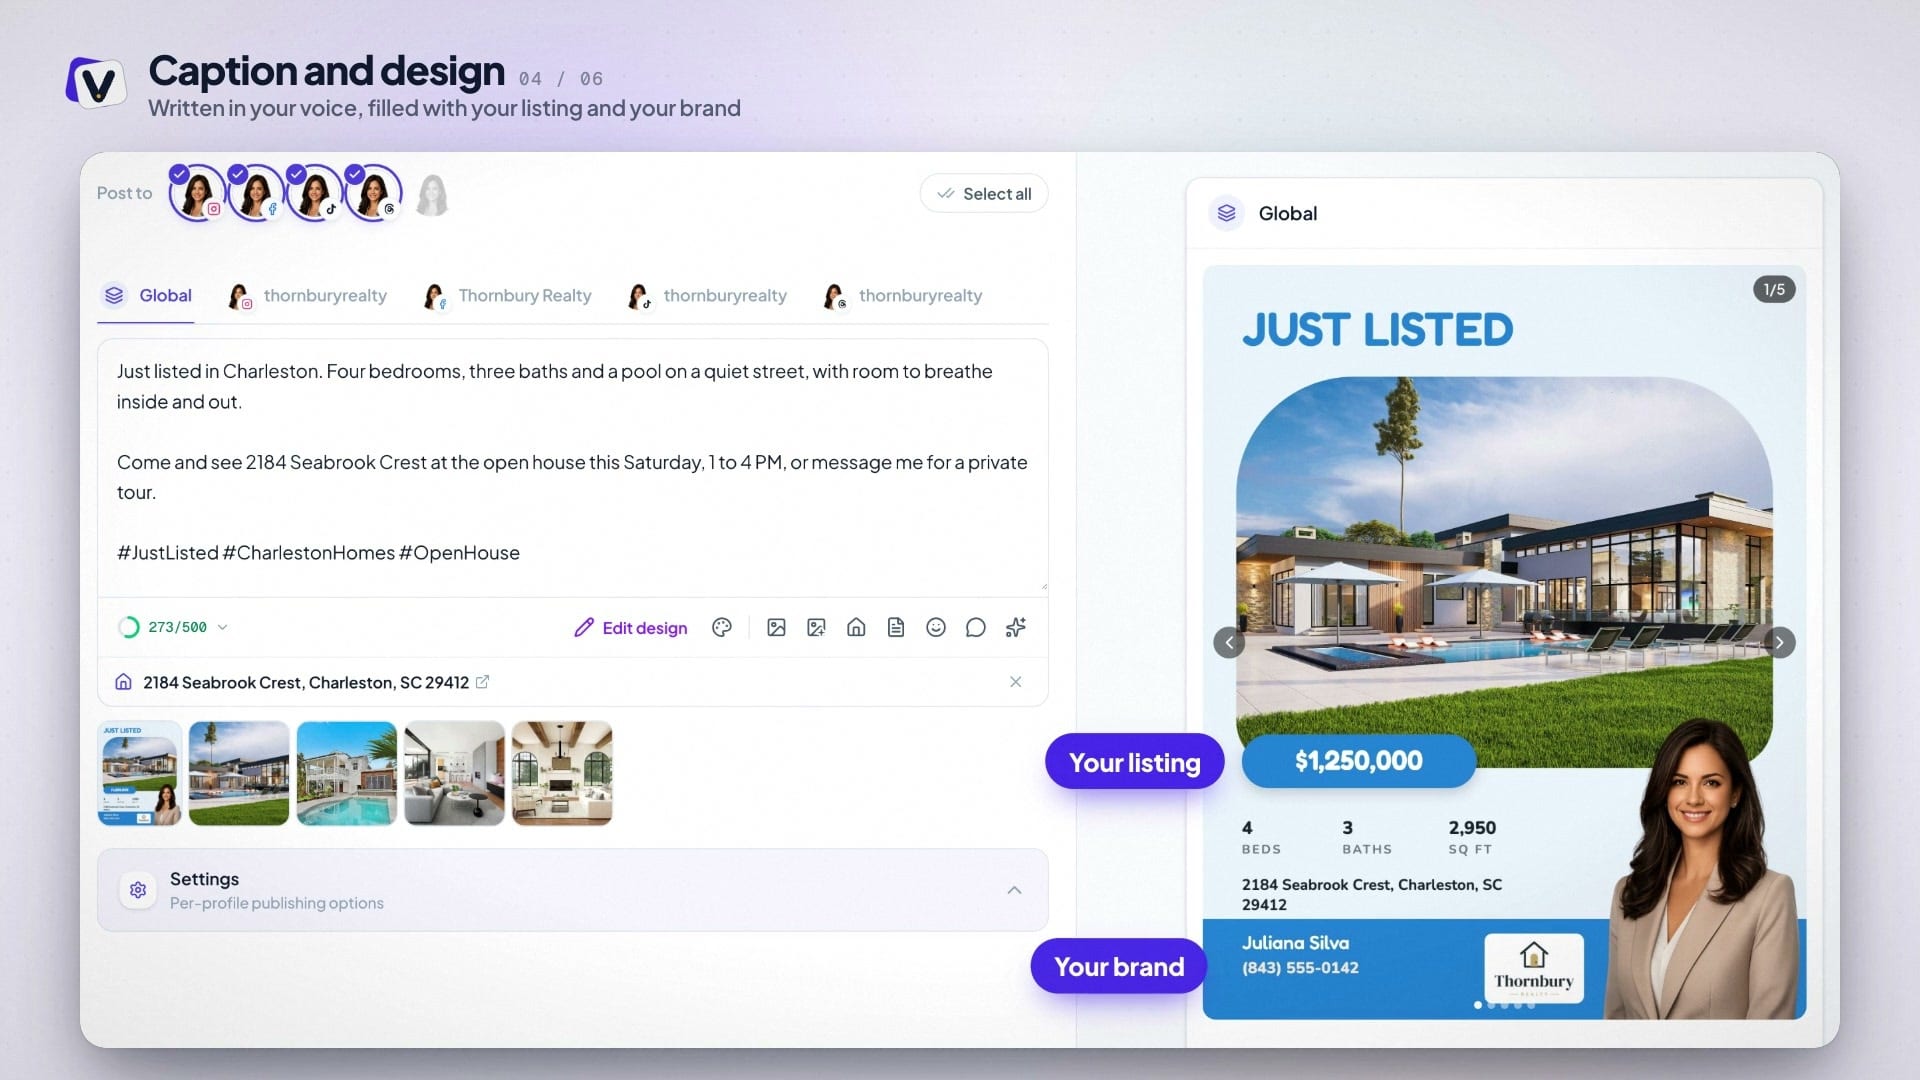Click the app logo in the top-left corner
This screenshot has width=1920, height=1080.
point(96,82)
